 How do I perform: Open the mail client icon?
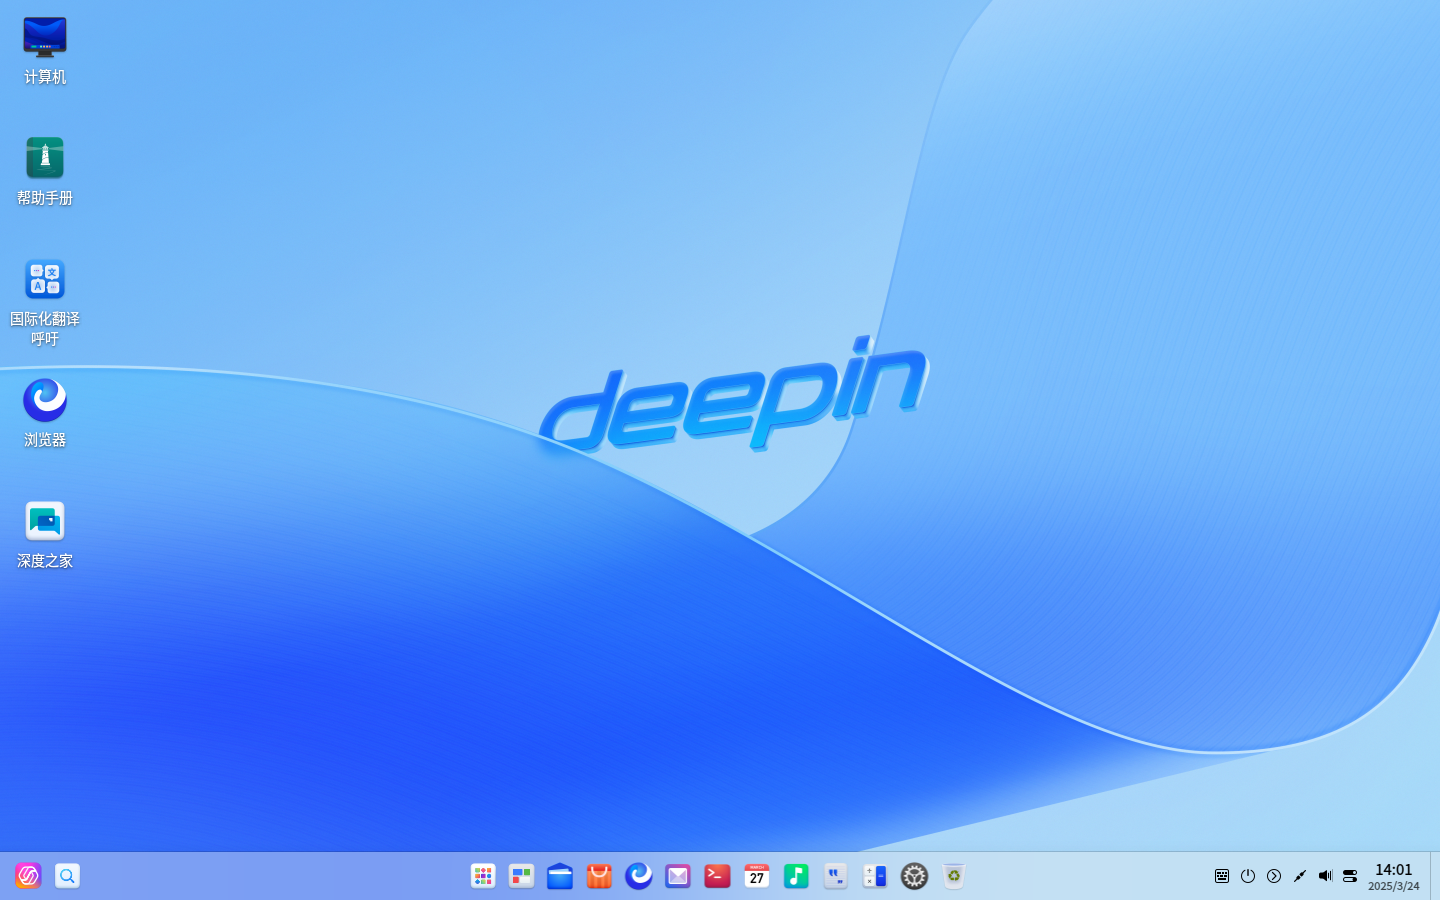click(x=678, y=876)
